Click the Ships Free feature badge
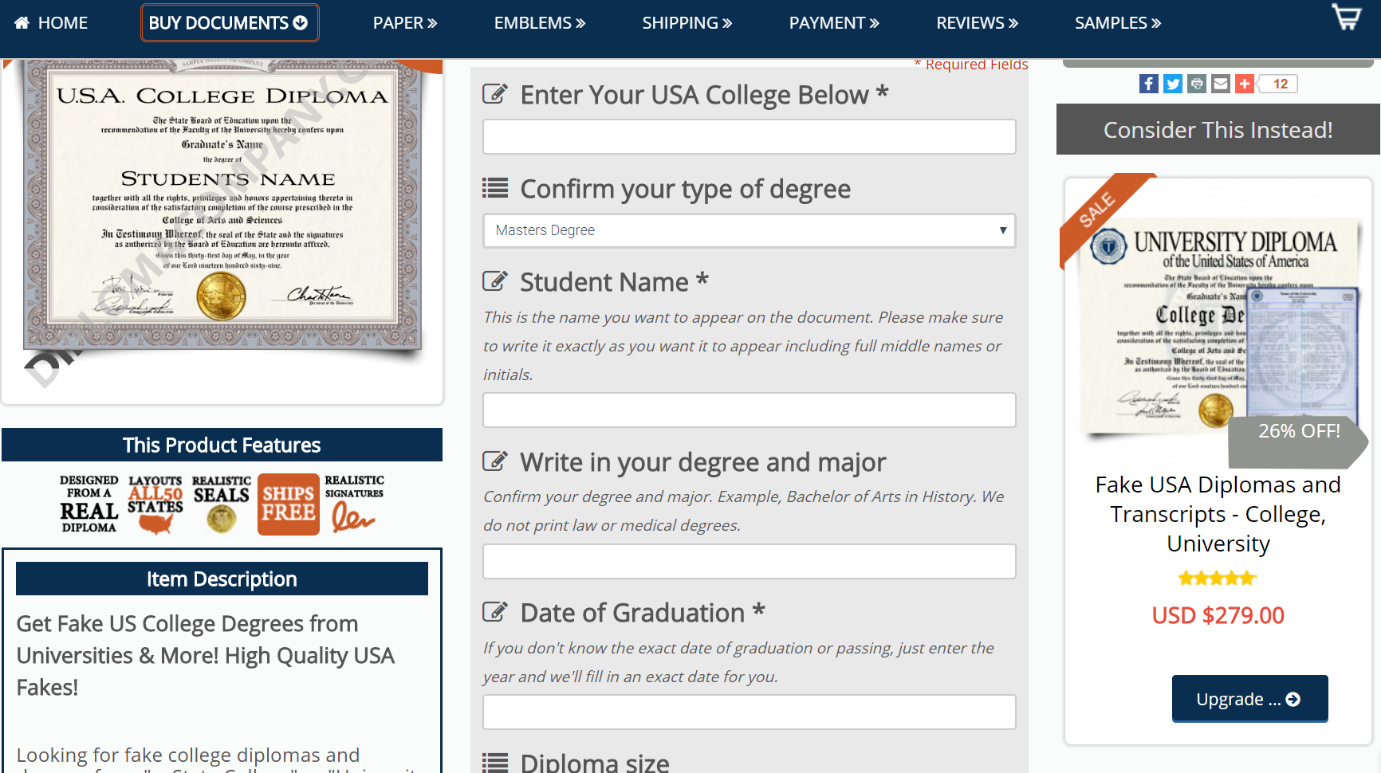Image resolution: width=1381 pixels, height=773 pixels. click(x=288, y=504)
